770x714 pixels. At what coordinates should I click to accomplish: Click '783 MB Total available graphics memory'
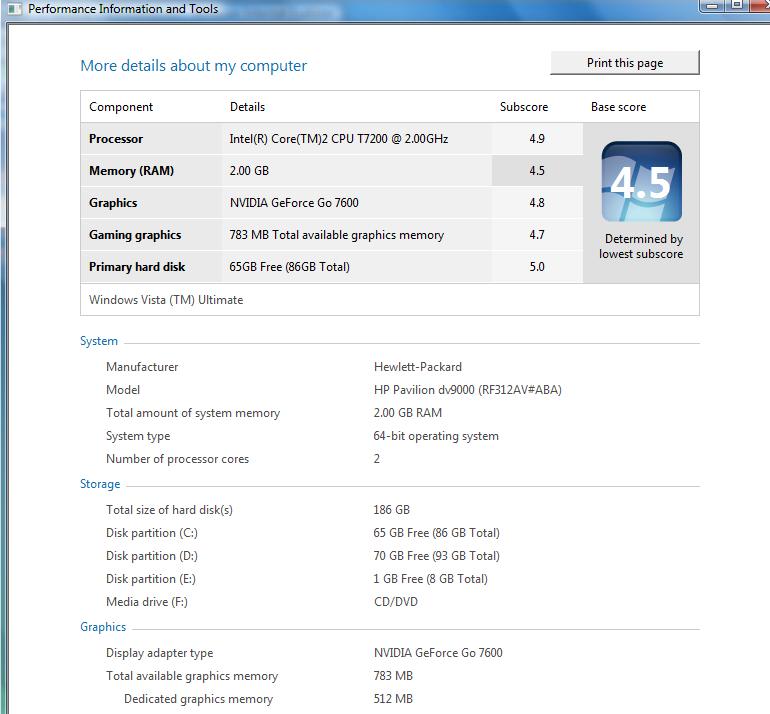point(336,235)
